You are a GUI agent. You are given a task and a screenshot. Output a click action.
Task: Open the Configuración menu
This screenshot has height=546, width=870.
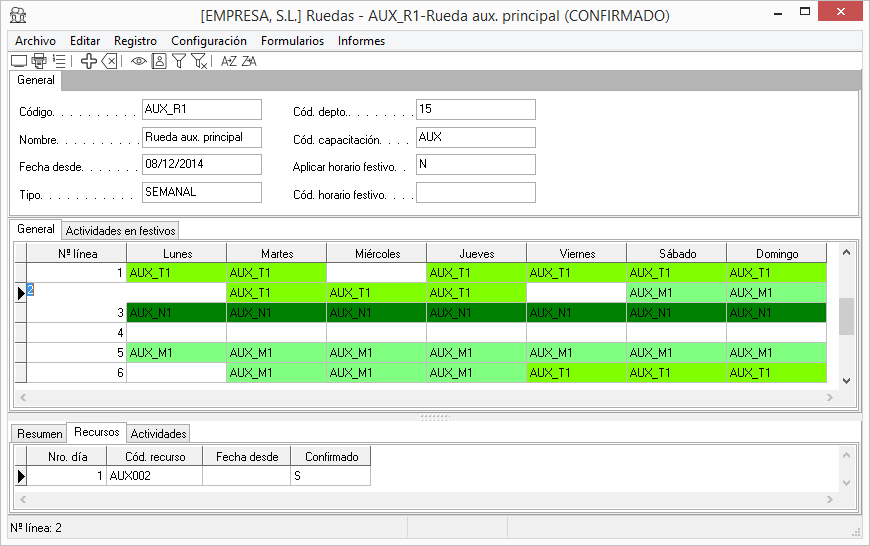point(209,41)
